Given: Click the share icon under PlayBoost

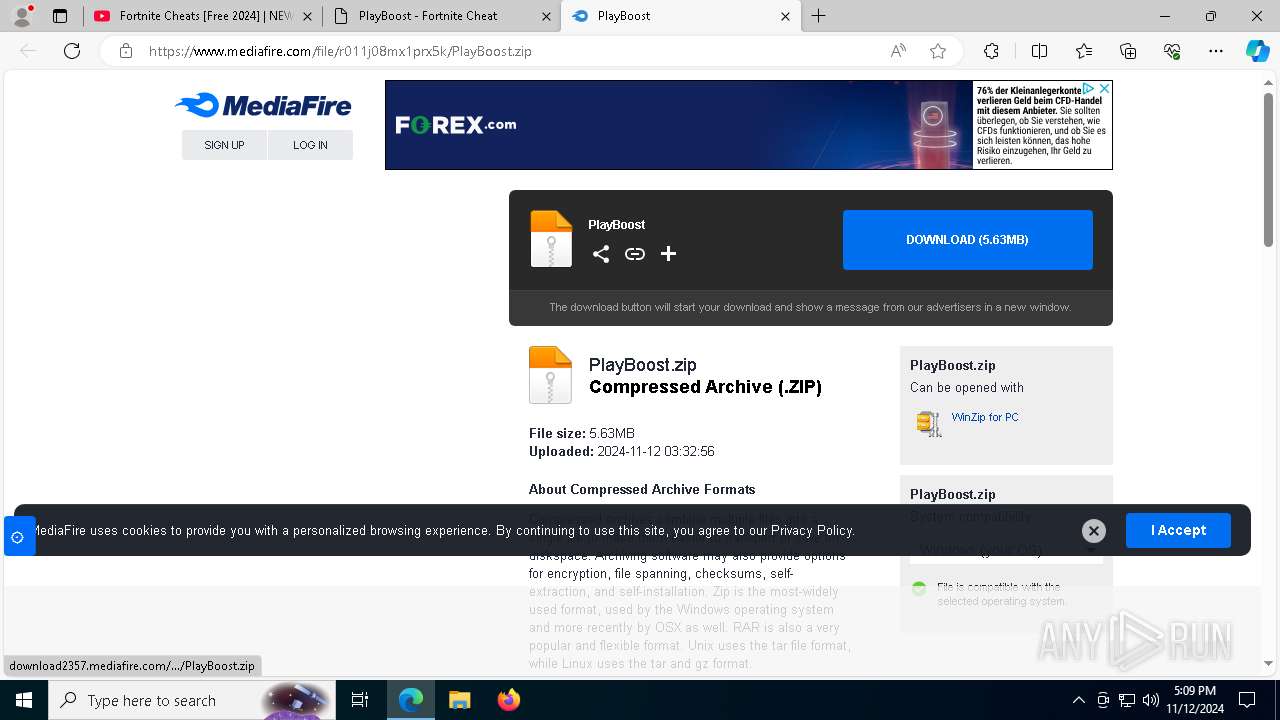Looking at the screenshot, I should pyautogui.click(x=601, y=254).
